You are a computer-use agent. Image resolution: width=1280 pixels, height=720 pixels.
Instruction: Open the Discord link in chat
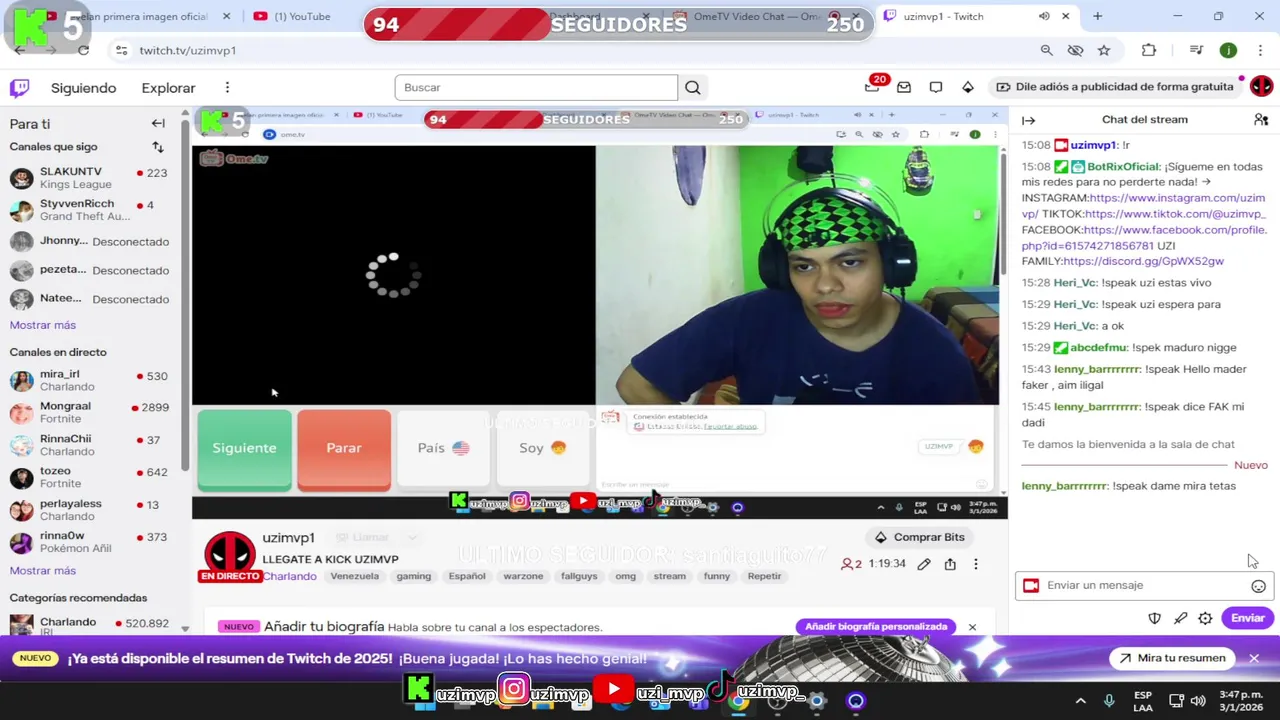1143,261
